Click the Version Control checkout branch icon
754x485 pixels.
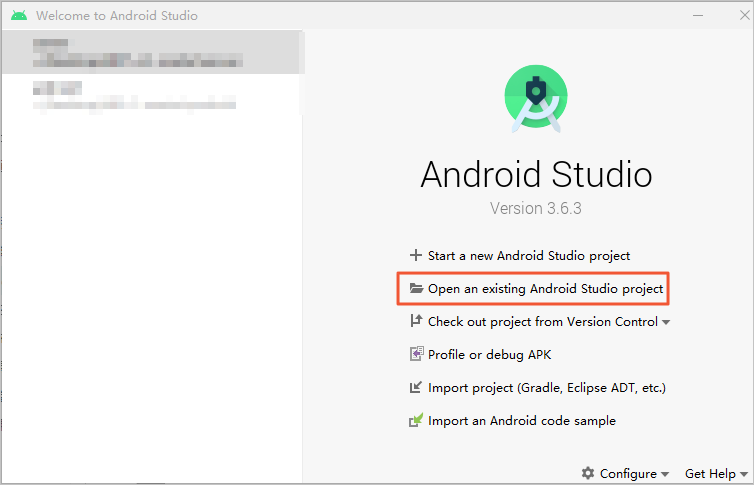pyautogui.click(x=416, y=321)
